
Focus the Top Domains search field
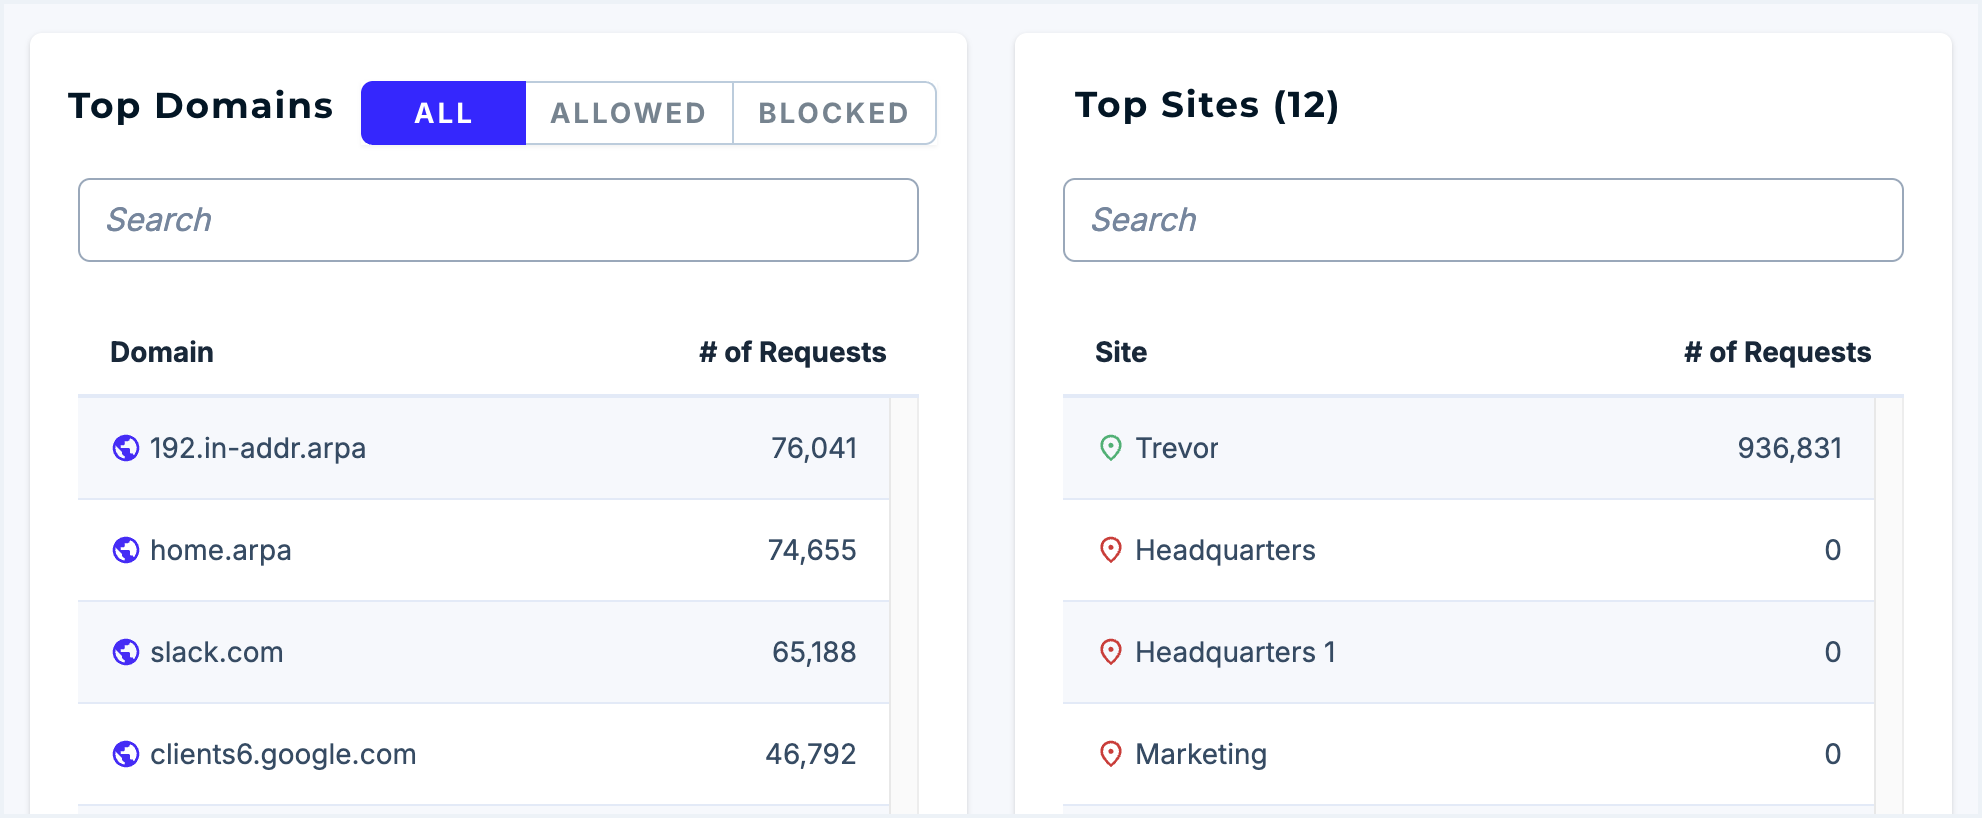click(498, 220)
